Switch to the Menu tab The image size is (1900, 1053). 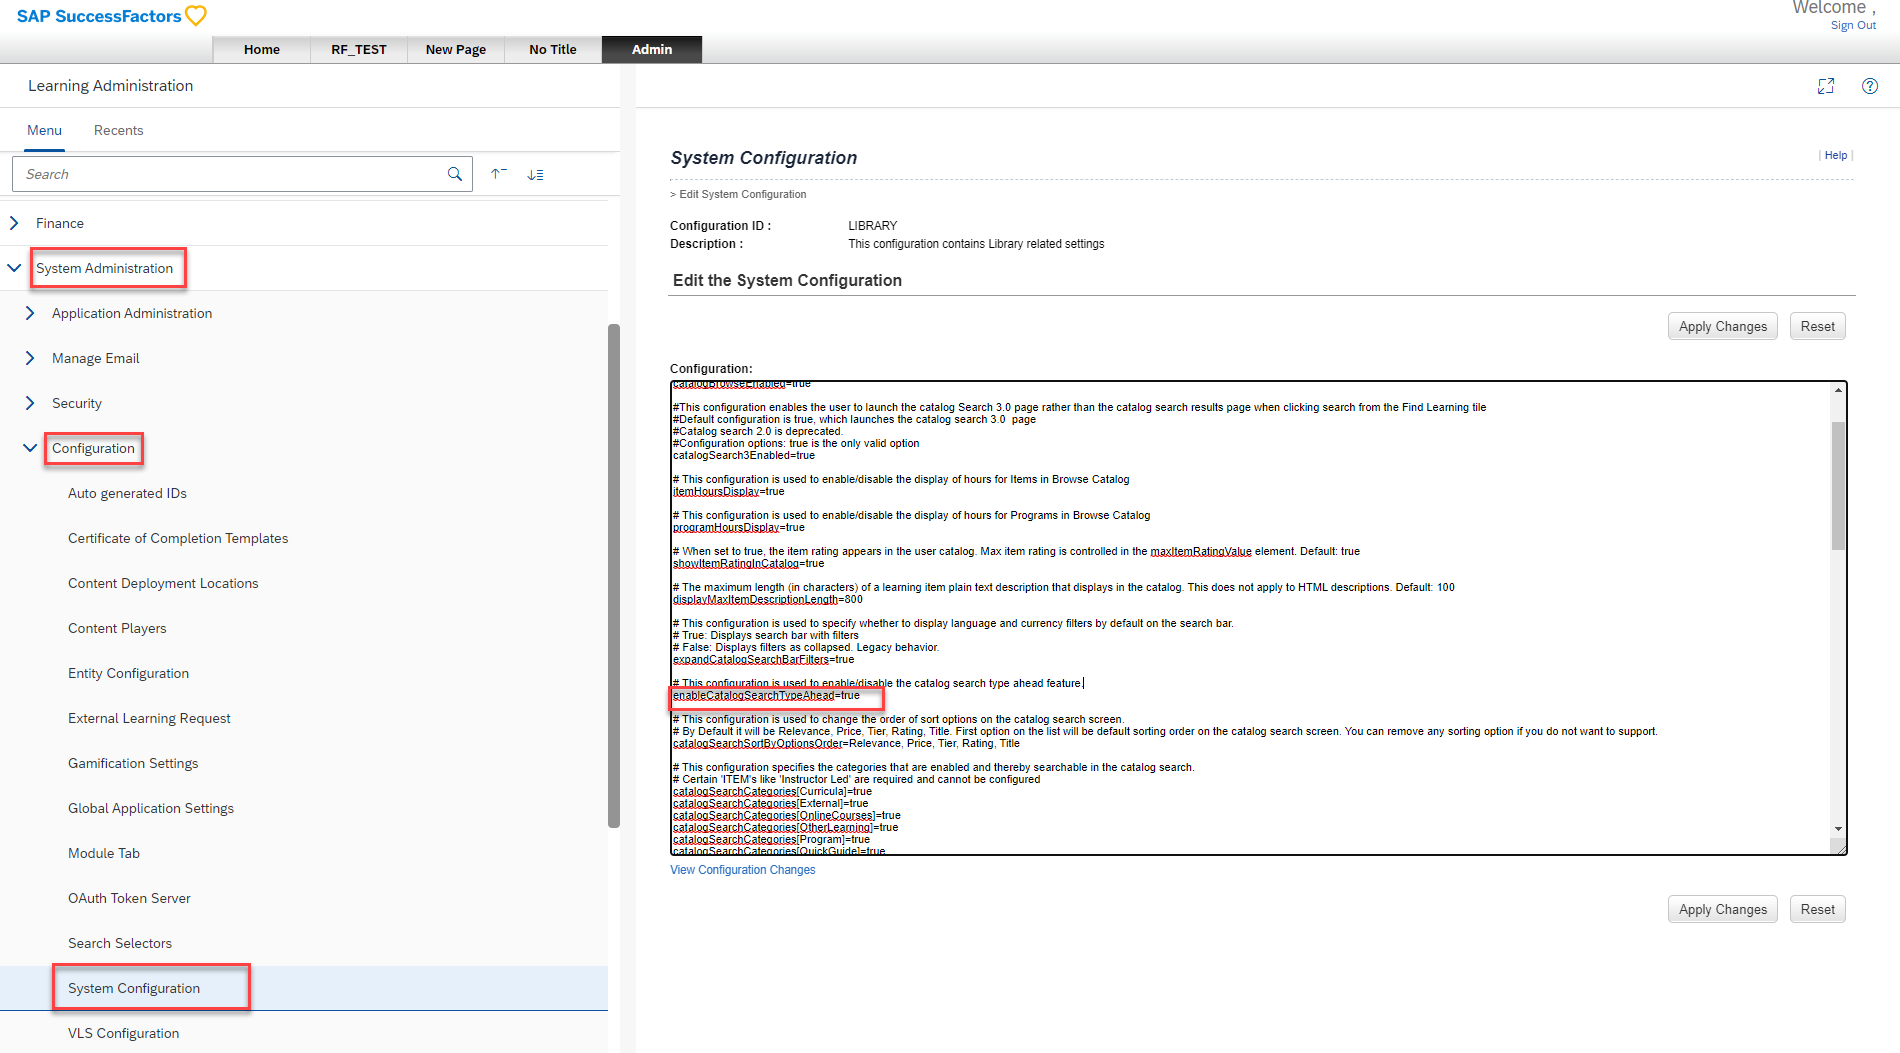click(x=44, y=130)
